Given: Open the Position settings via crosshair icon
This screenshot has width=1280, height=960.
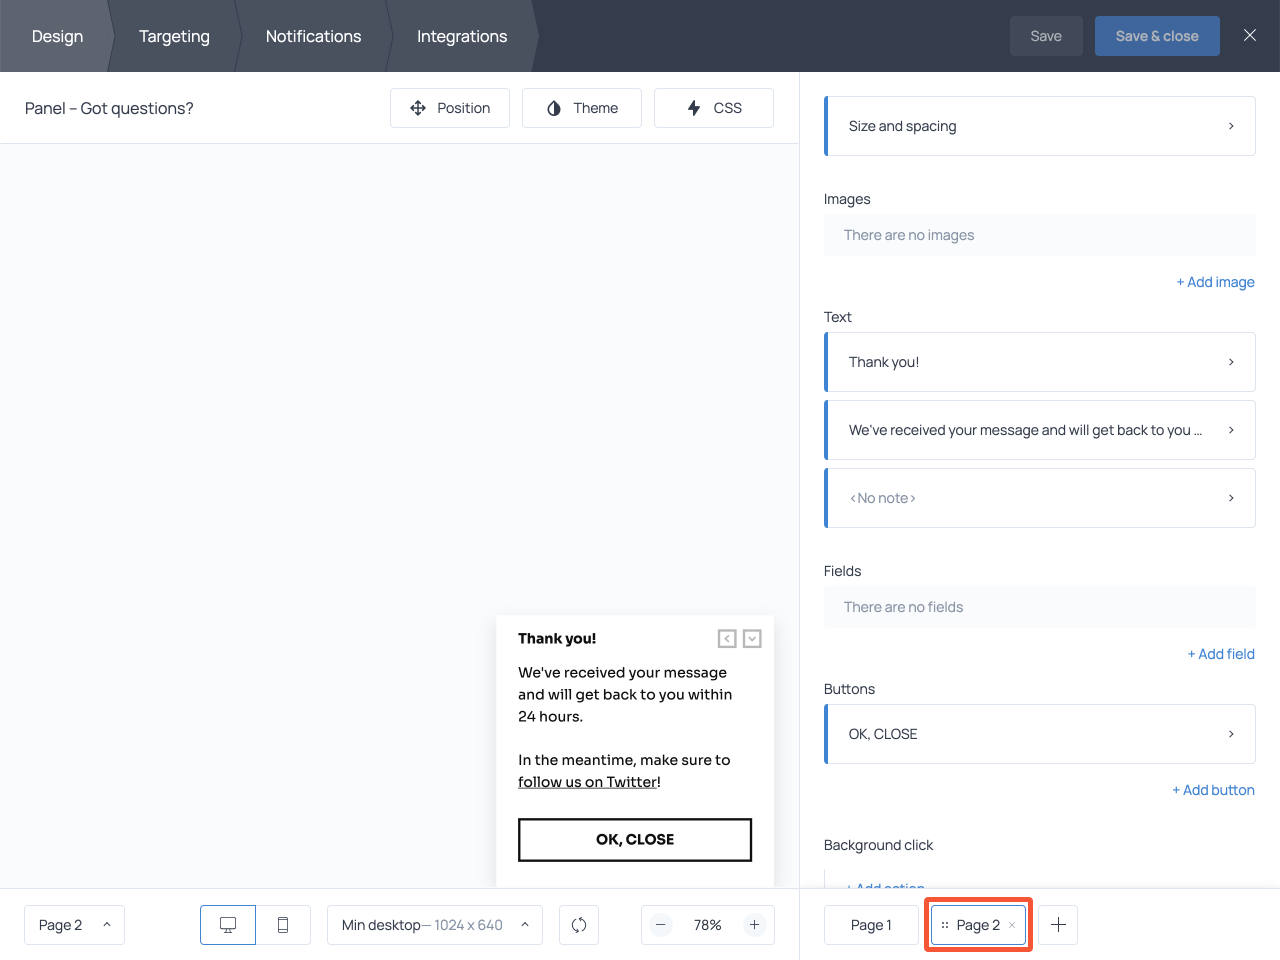Looking at the screenshot, I should [x=450, y=107].
